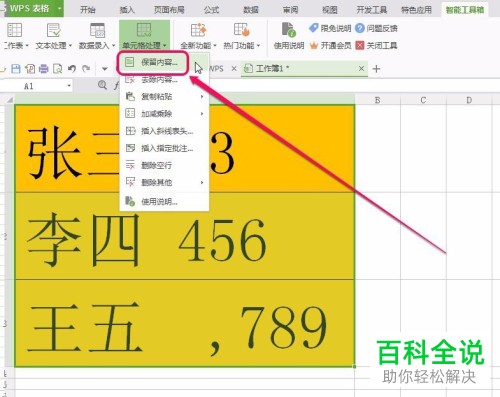500x397 pixels.
Task: Switch to the 页面布局 ribbon tab
Action: [x=169, y=10]
